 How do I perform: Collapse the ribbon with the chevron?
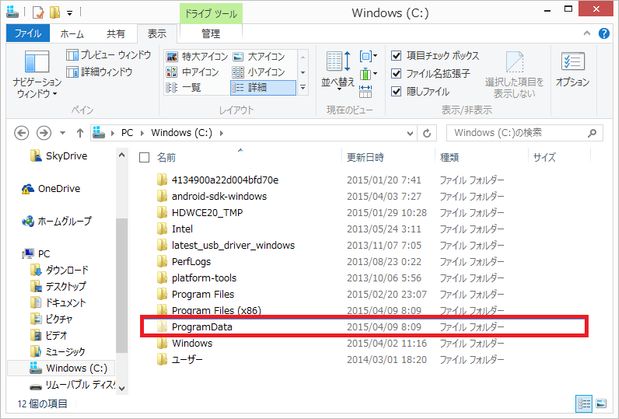pyautogui.click(x=587, y=34)
